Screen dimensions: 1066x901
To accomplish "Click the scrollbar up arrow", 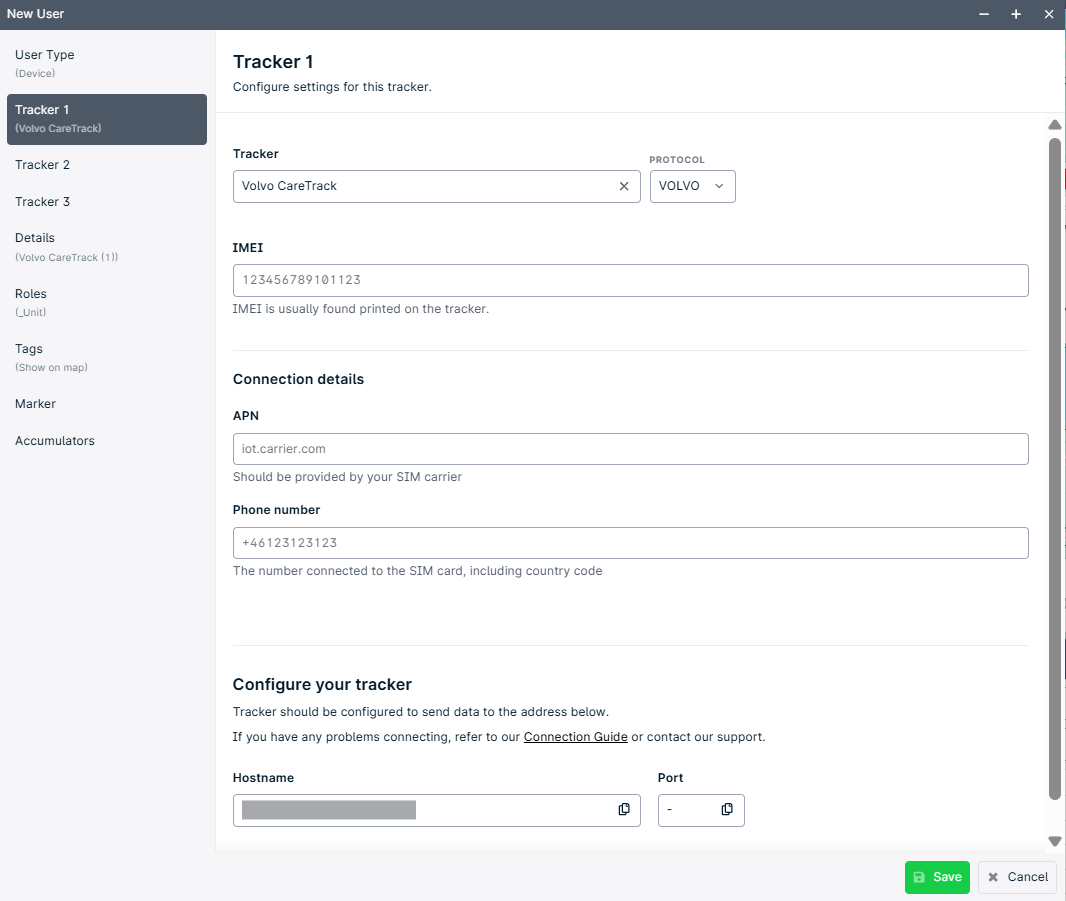I will coord(1054,124).
